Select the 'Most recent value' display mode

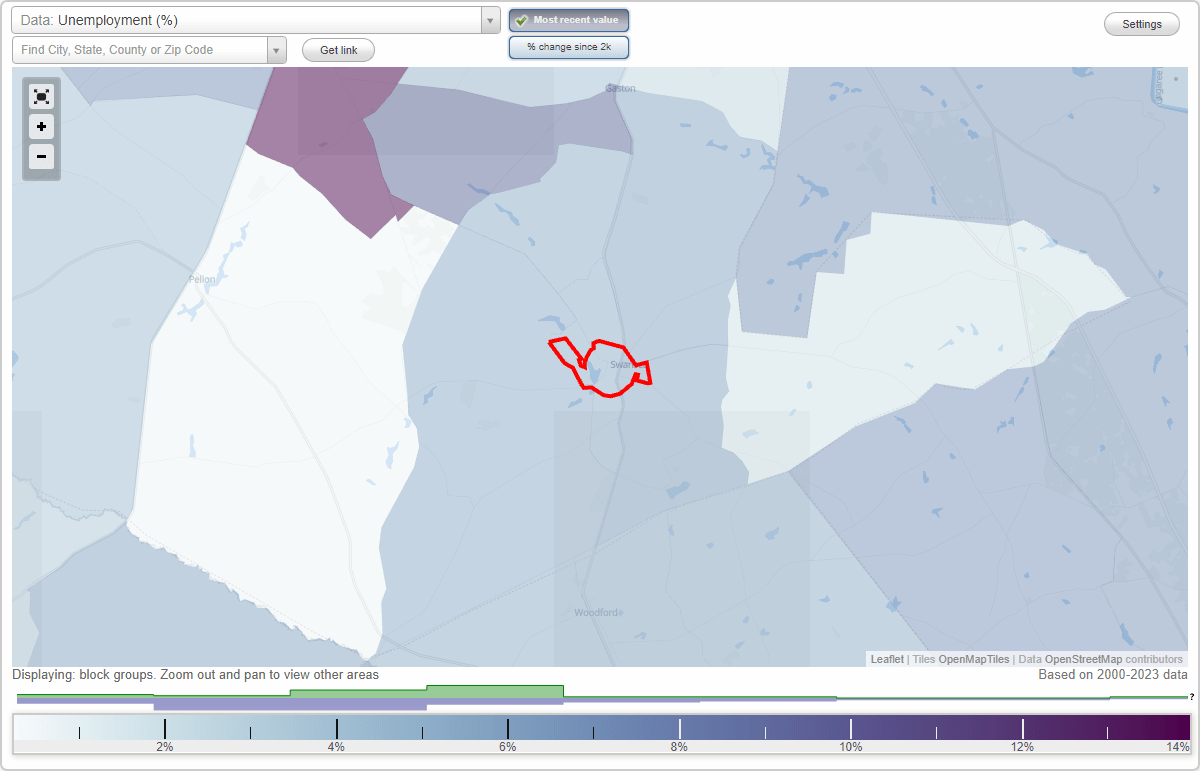[569, 20]
